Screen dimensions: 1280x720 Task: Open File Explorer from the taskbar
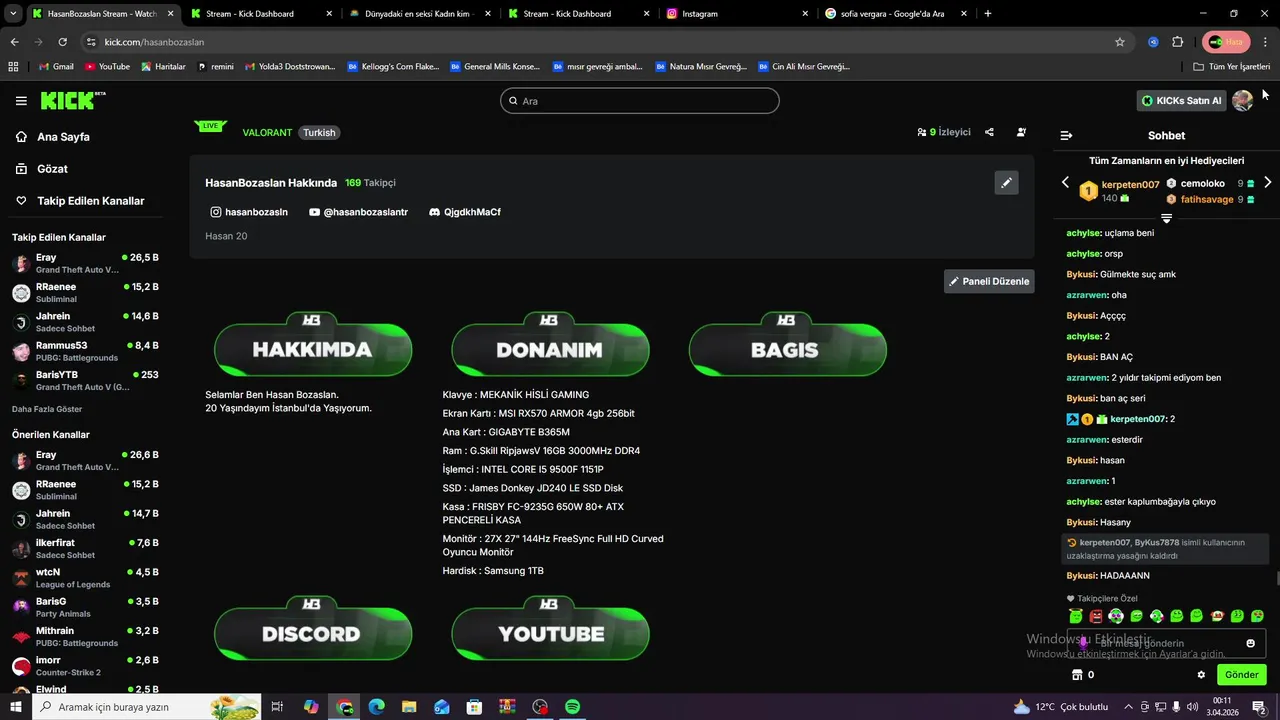pos(409,707)
